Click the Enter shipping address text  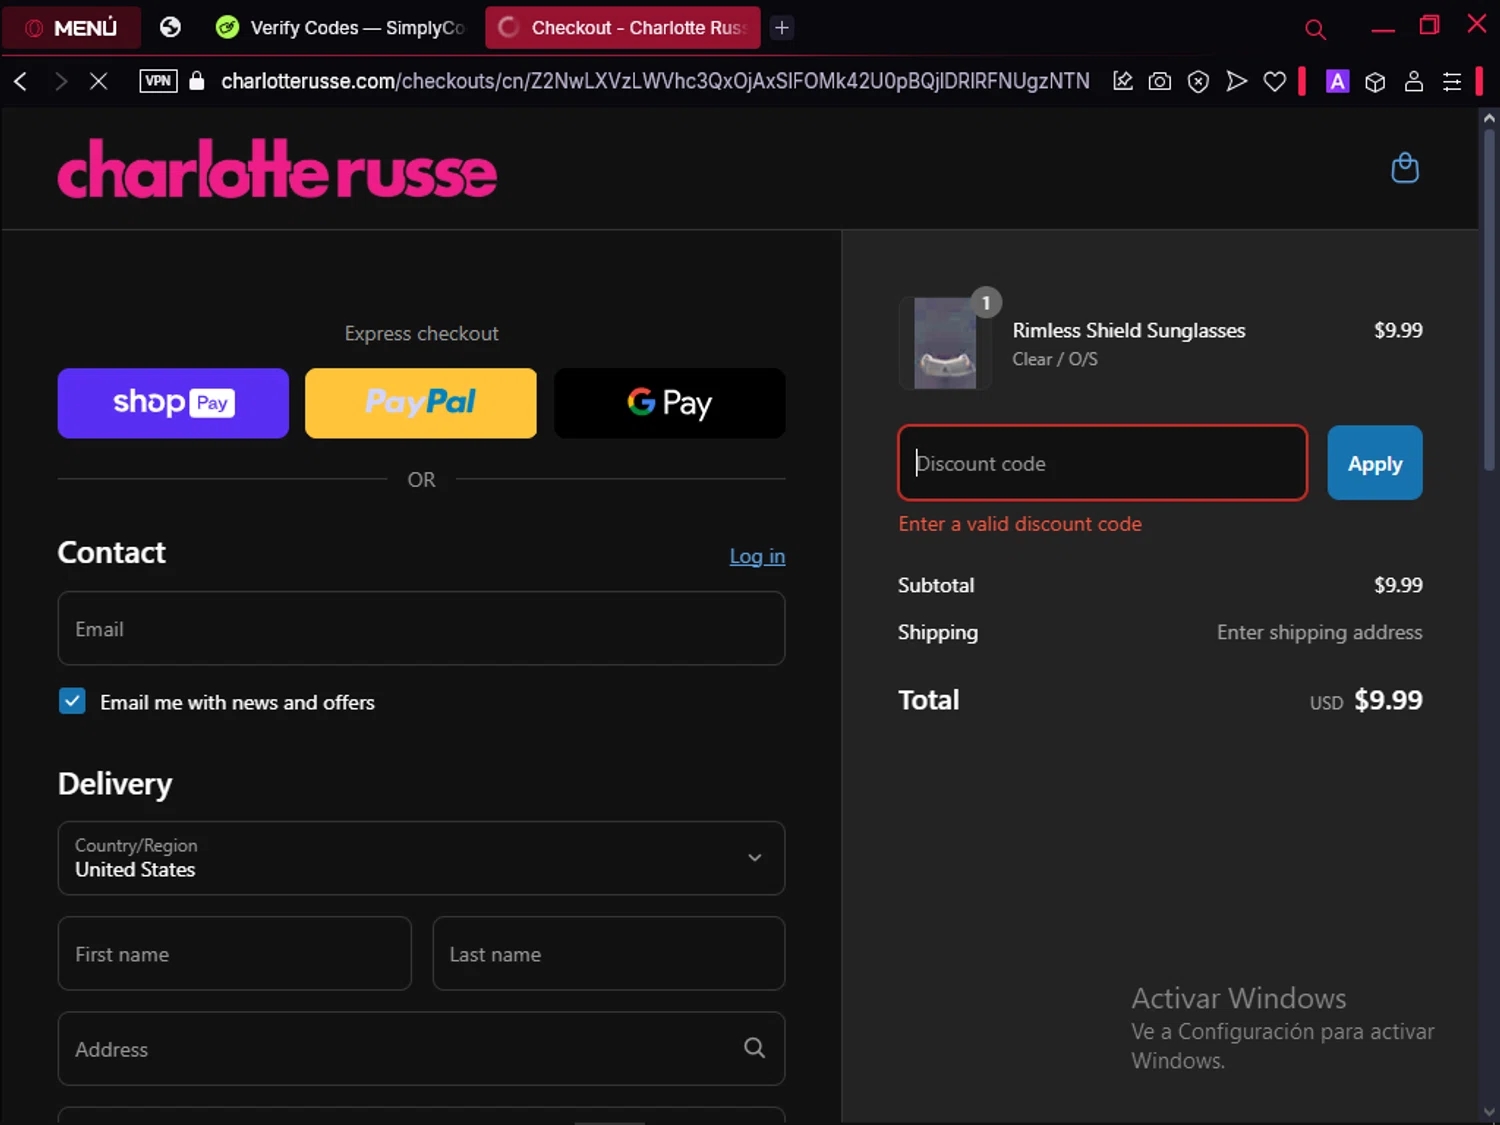point(1319,632)
